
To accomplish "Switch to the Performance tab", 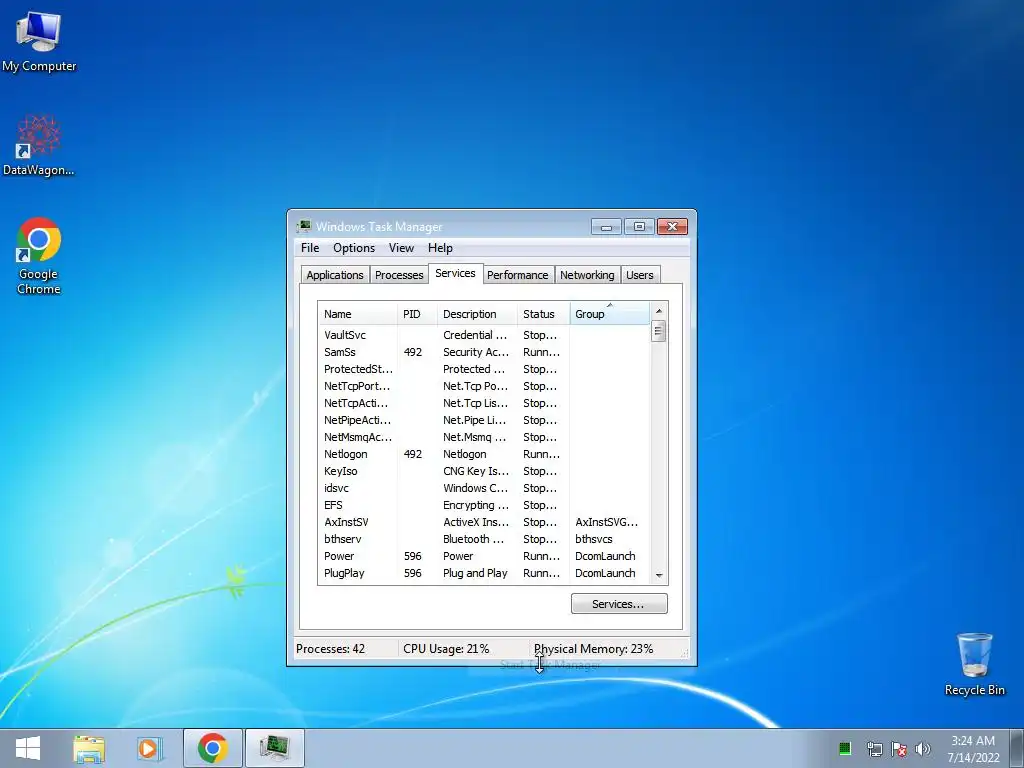I will pyautogui.click(x=517, y=275).
